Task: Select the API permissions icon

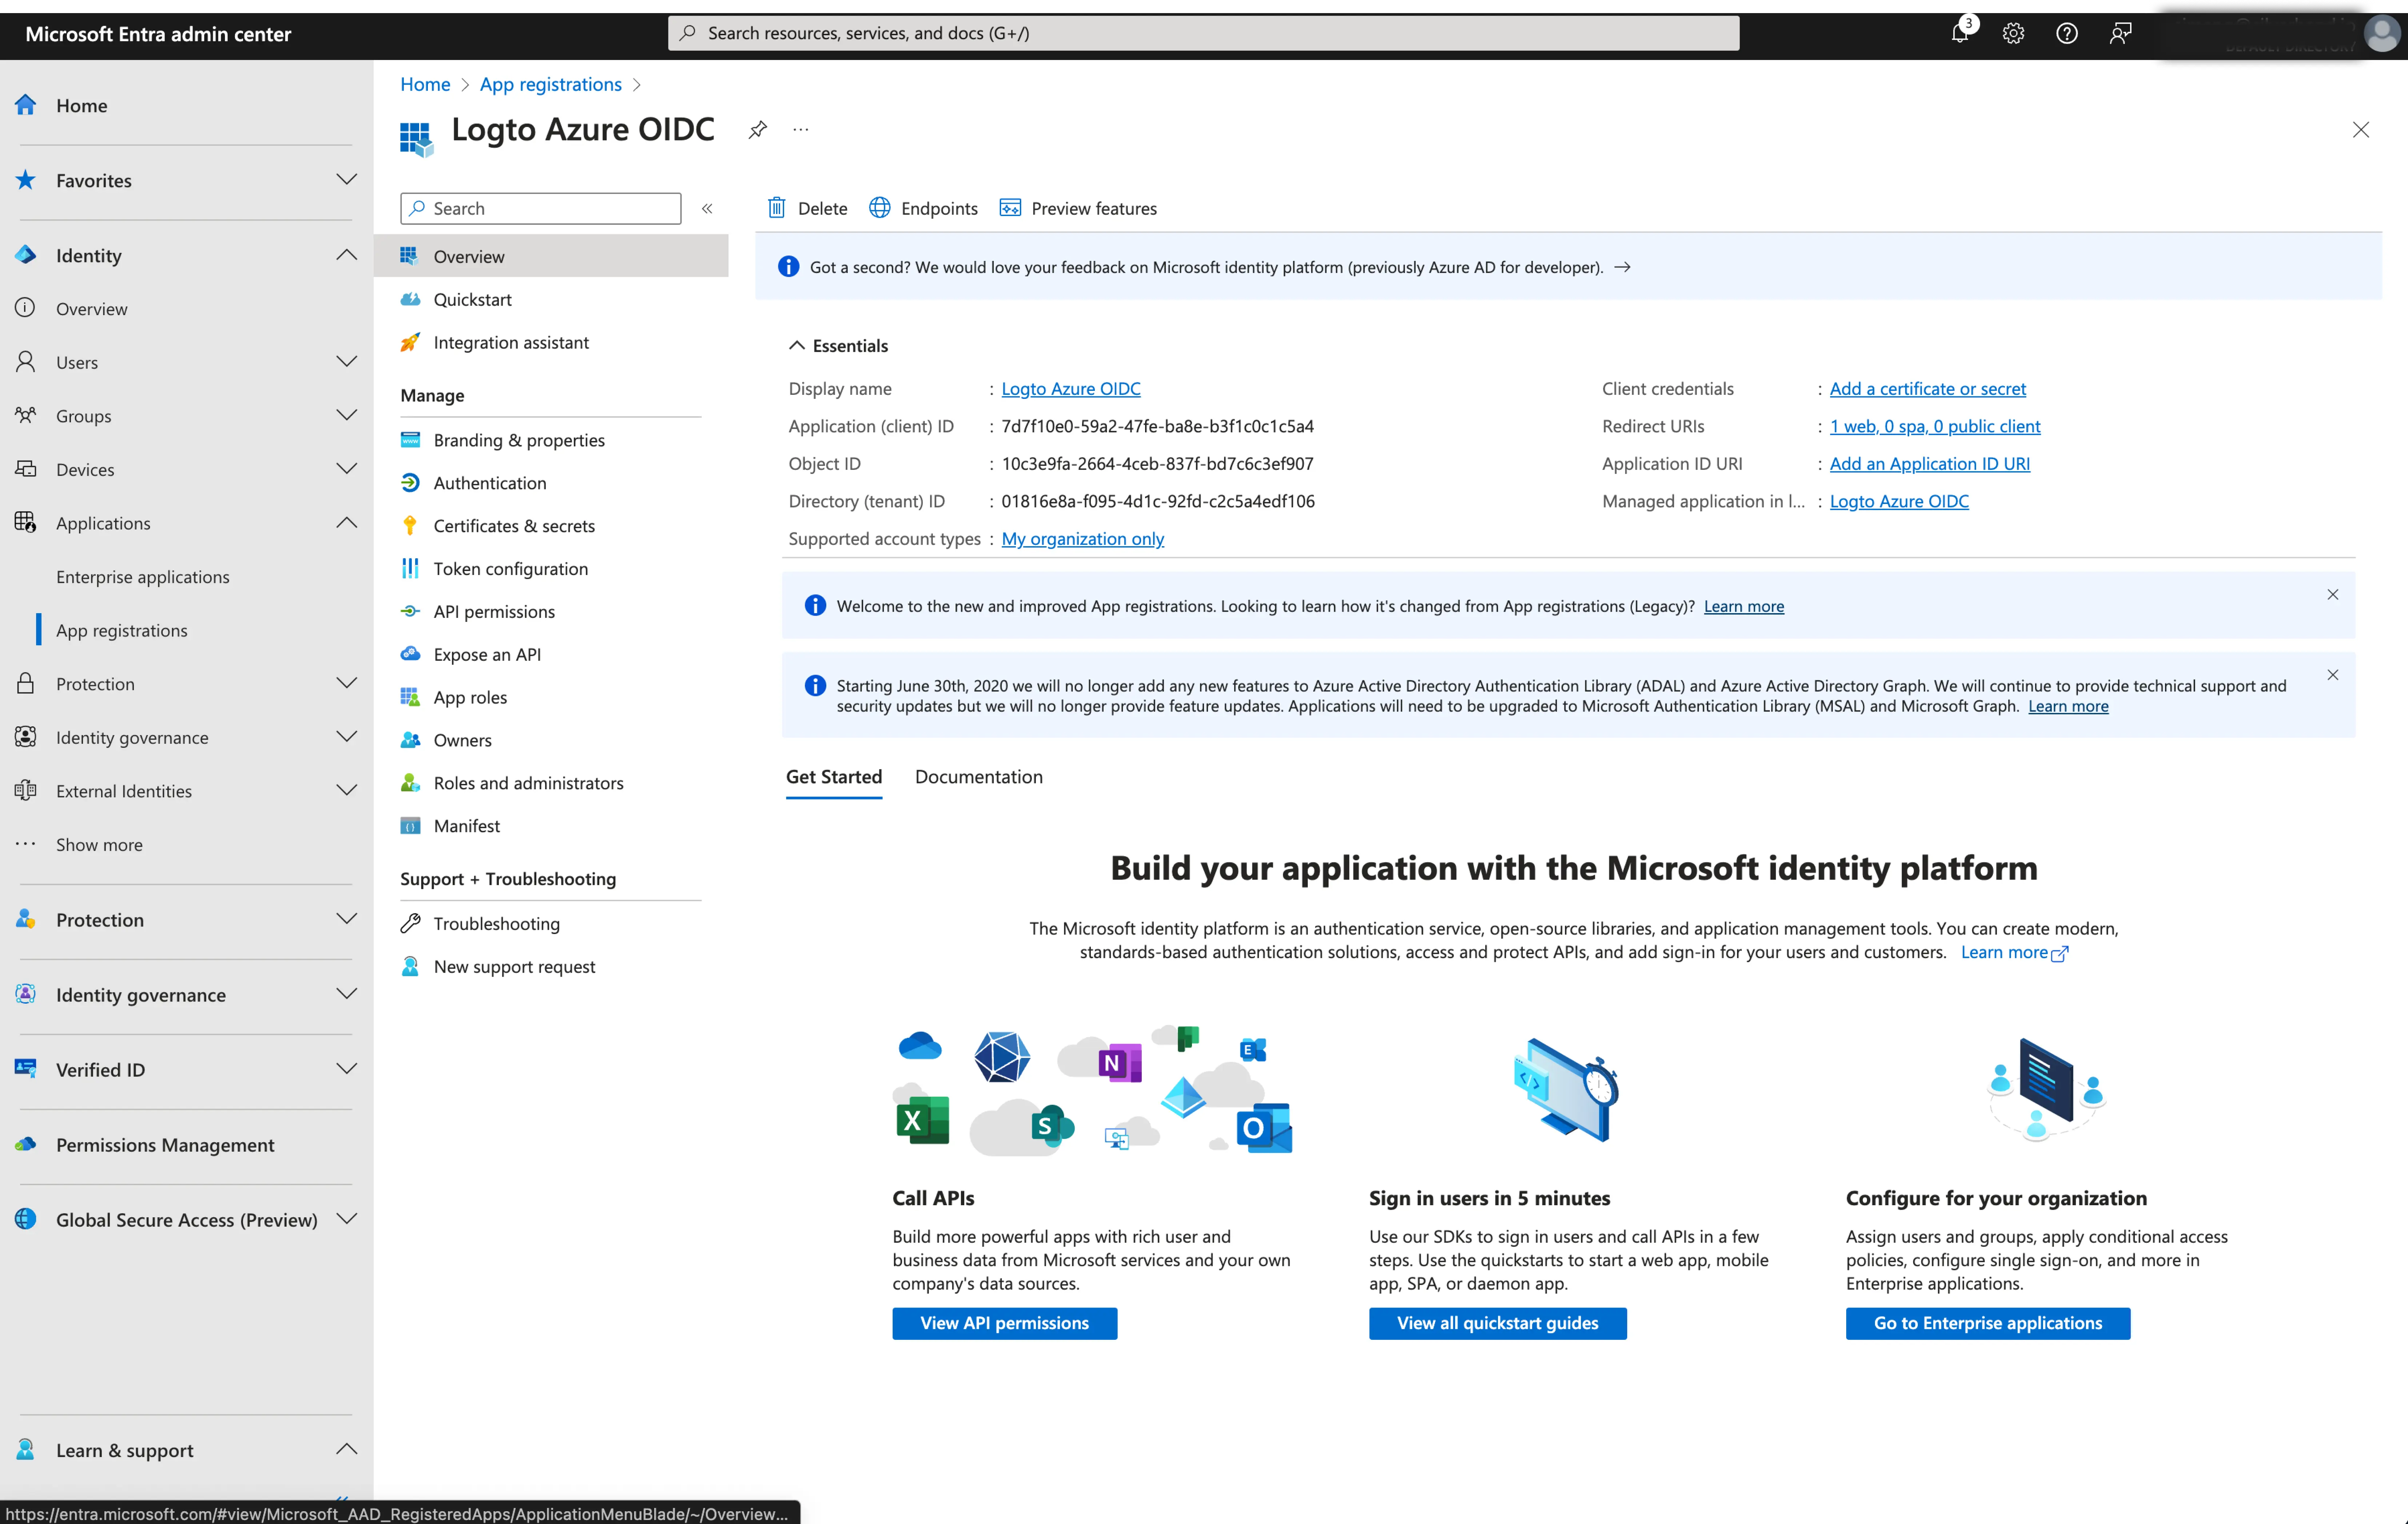Action: (411, 611)
